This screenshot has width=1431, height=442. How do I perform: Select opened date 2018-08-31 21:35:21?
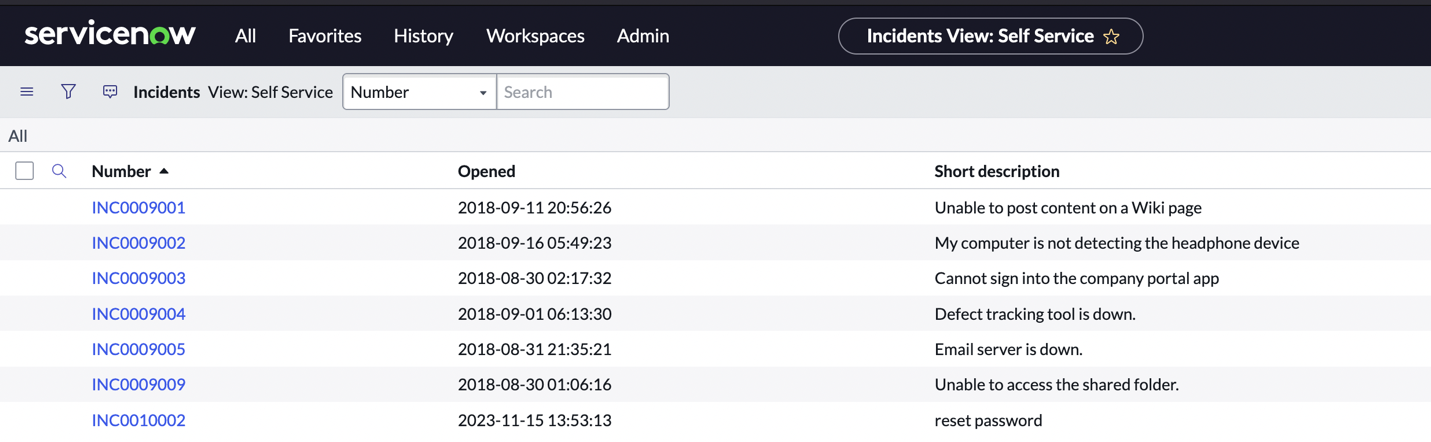click(534, 349)
